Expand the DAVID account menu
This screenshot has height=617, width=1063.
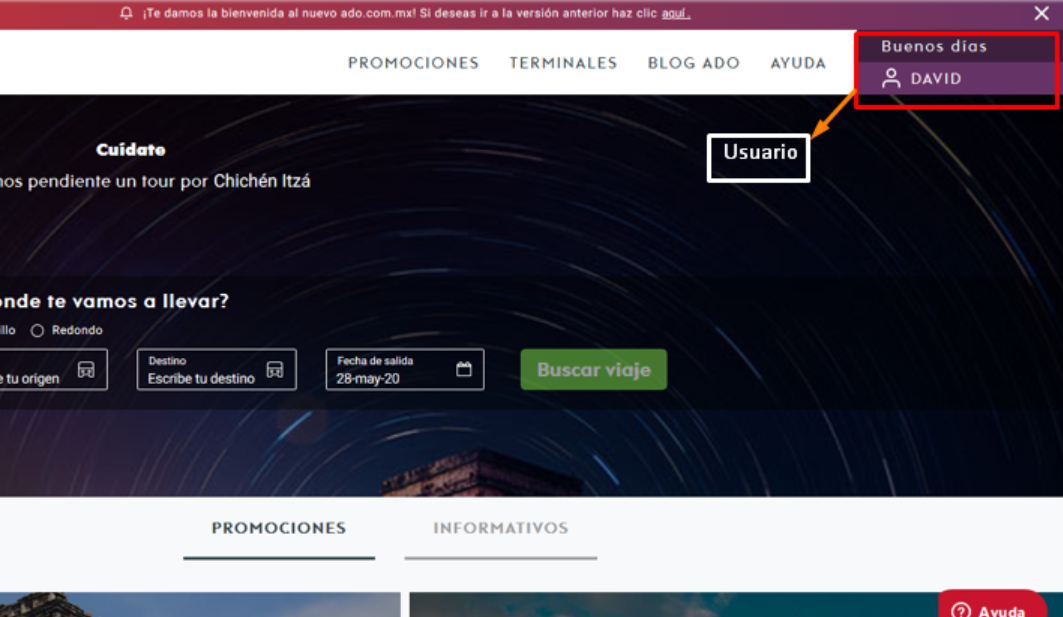(936, 78)
